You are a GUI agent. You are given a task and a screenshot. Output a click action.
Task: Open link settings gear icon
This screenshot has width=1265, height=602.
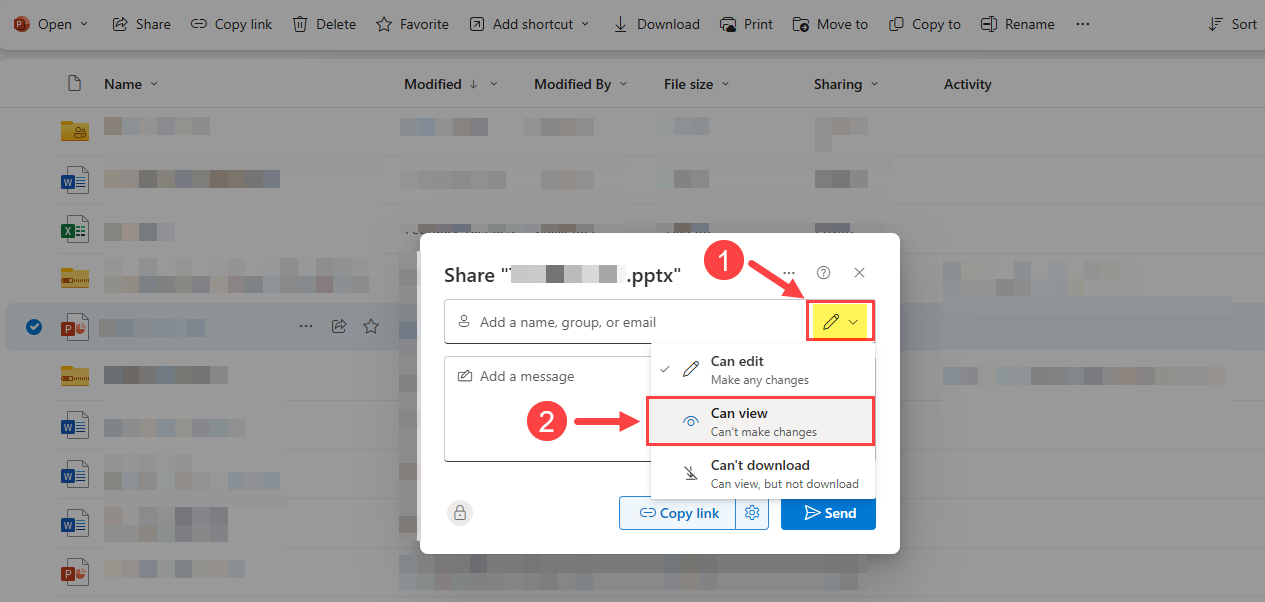tap(753, 513)
